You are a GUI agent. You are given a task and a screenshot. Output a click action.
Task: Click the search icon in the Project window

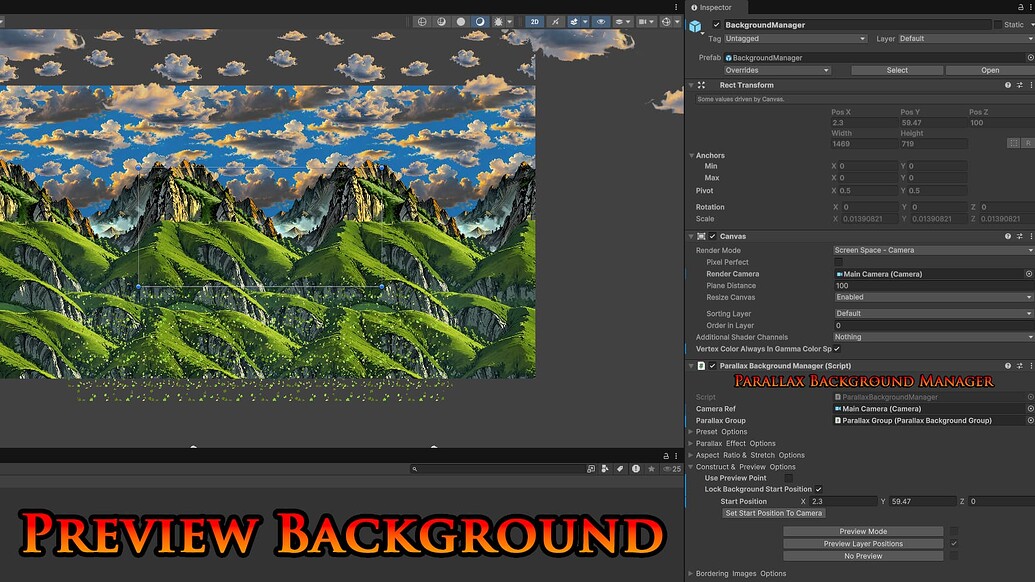[413, 467]
